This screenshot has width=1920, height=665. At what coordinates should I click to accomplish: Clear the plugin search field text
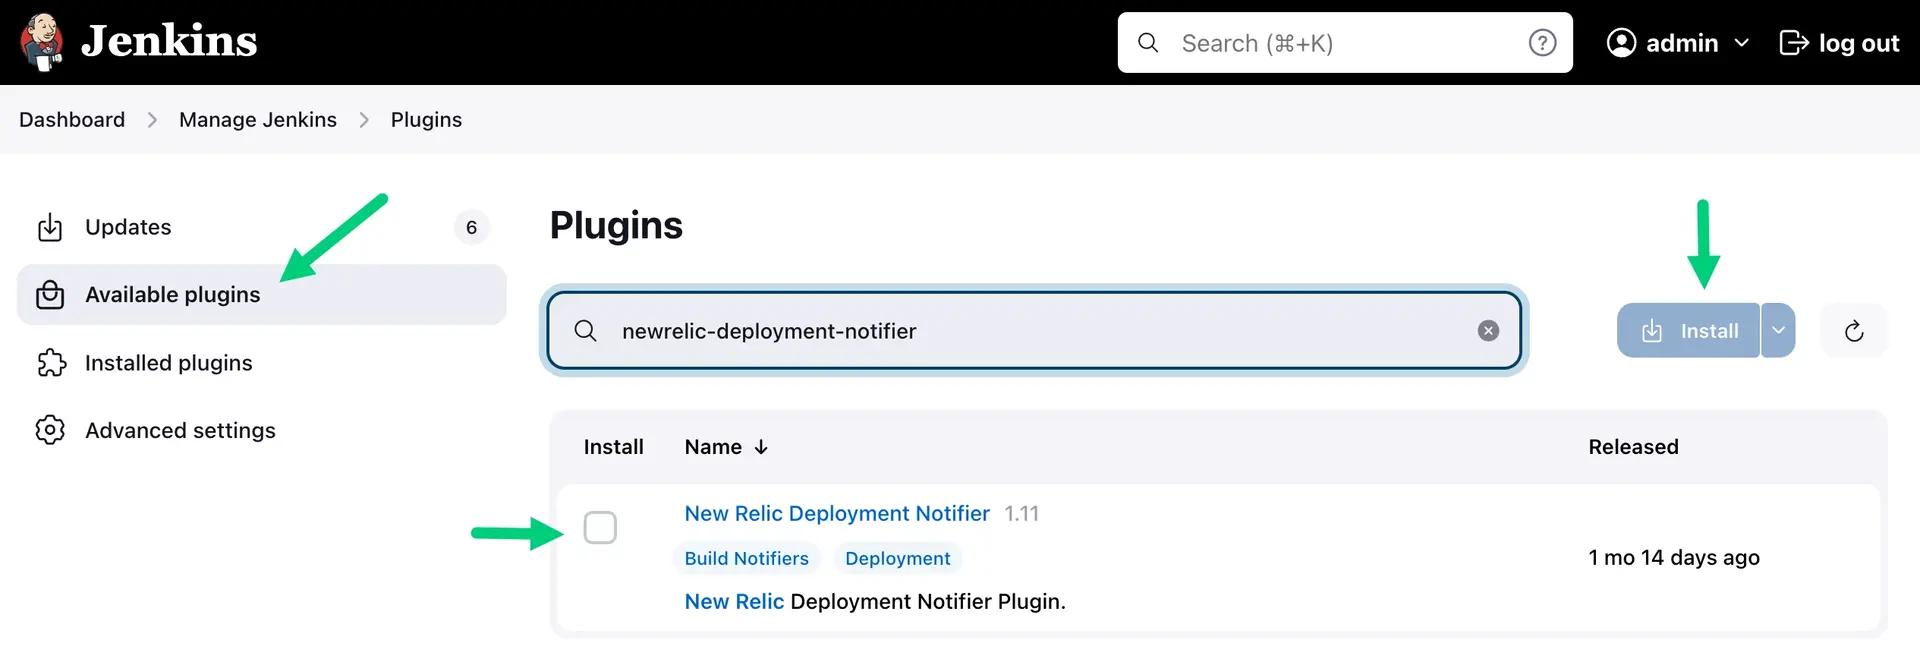[x=1488, y=331]
